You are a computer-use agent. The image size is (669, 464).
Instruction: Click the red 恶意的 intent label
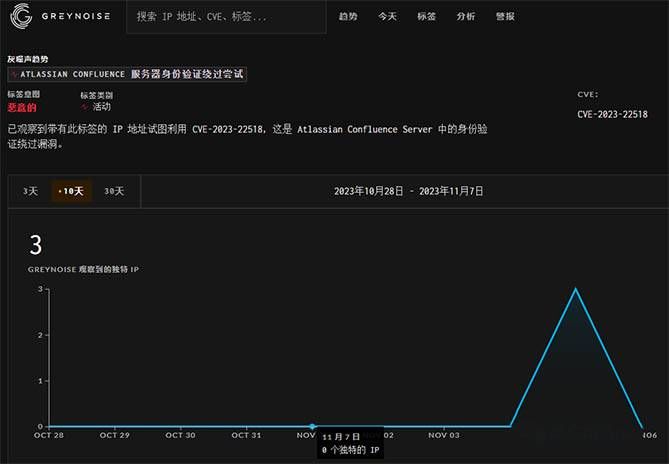point(22,107)
